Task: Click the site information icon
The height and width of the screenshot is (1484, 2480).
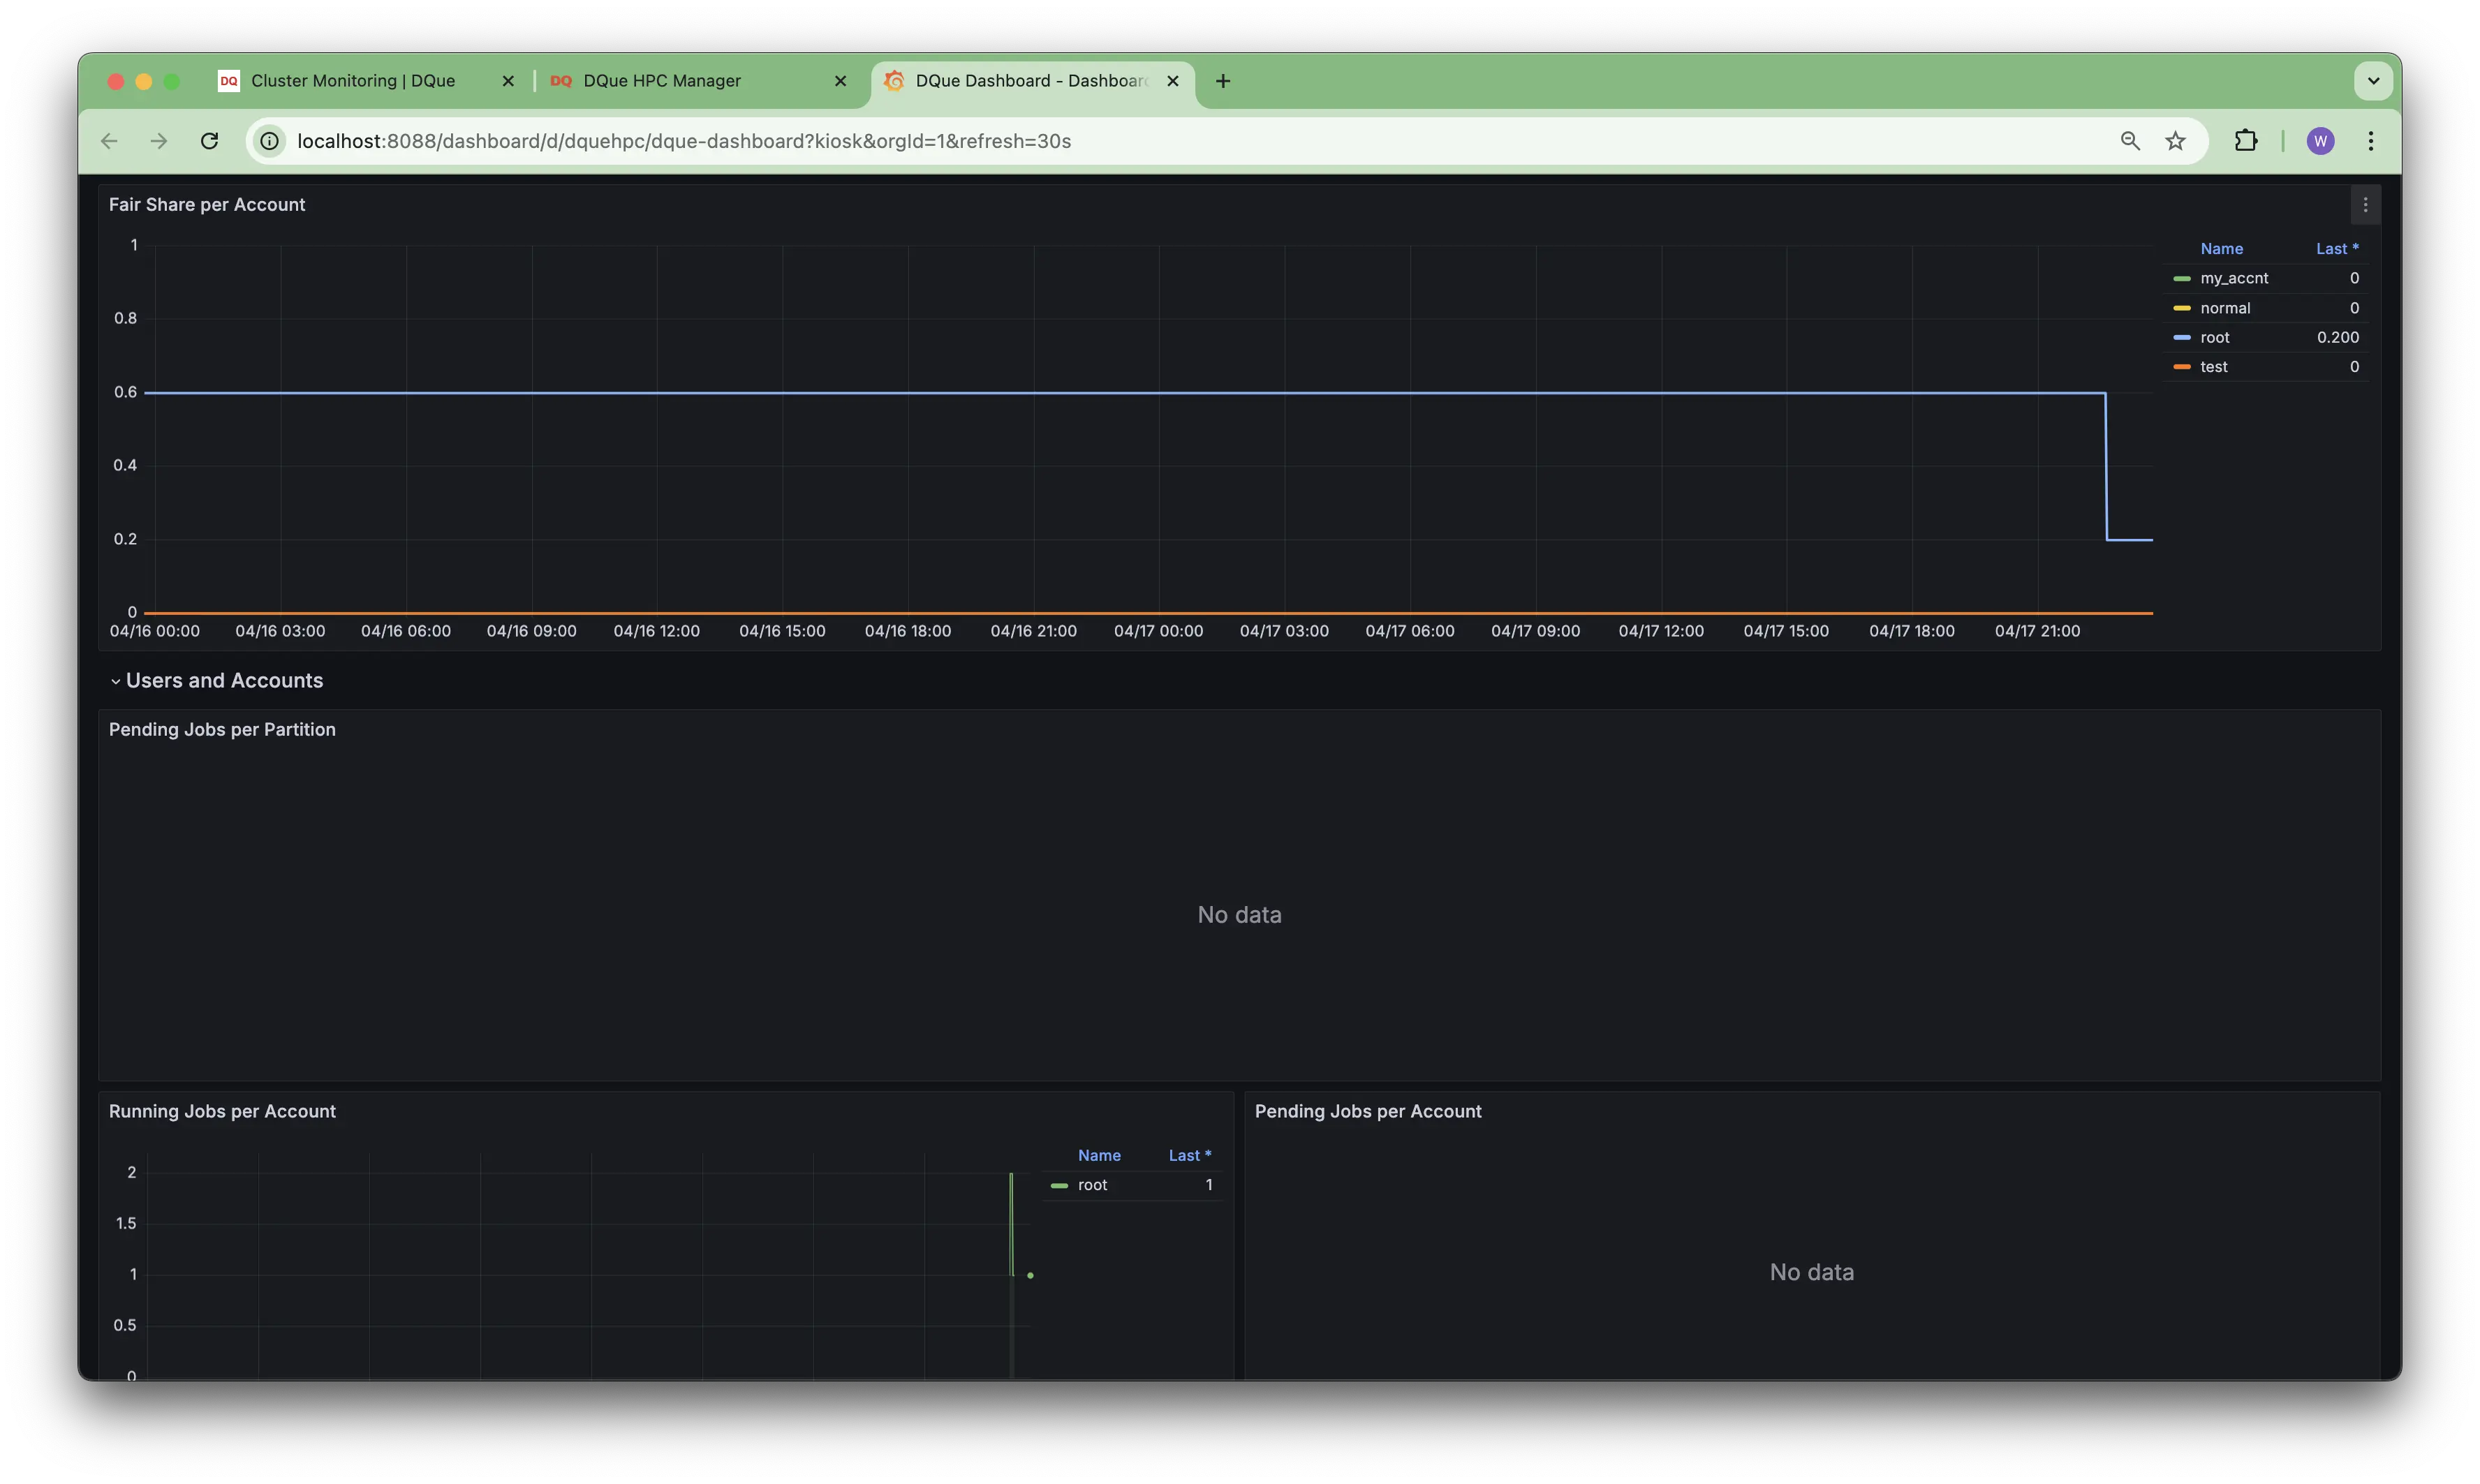Action: click(270, 141)
